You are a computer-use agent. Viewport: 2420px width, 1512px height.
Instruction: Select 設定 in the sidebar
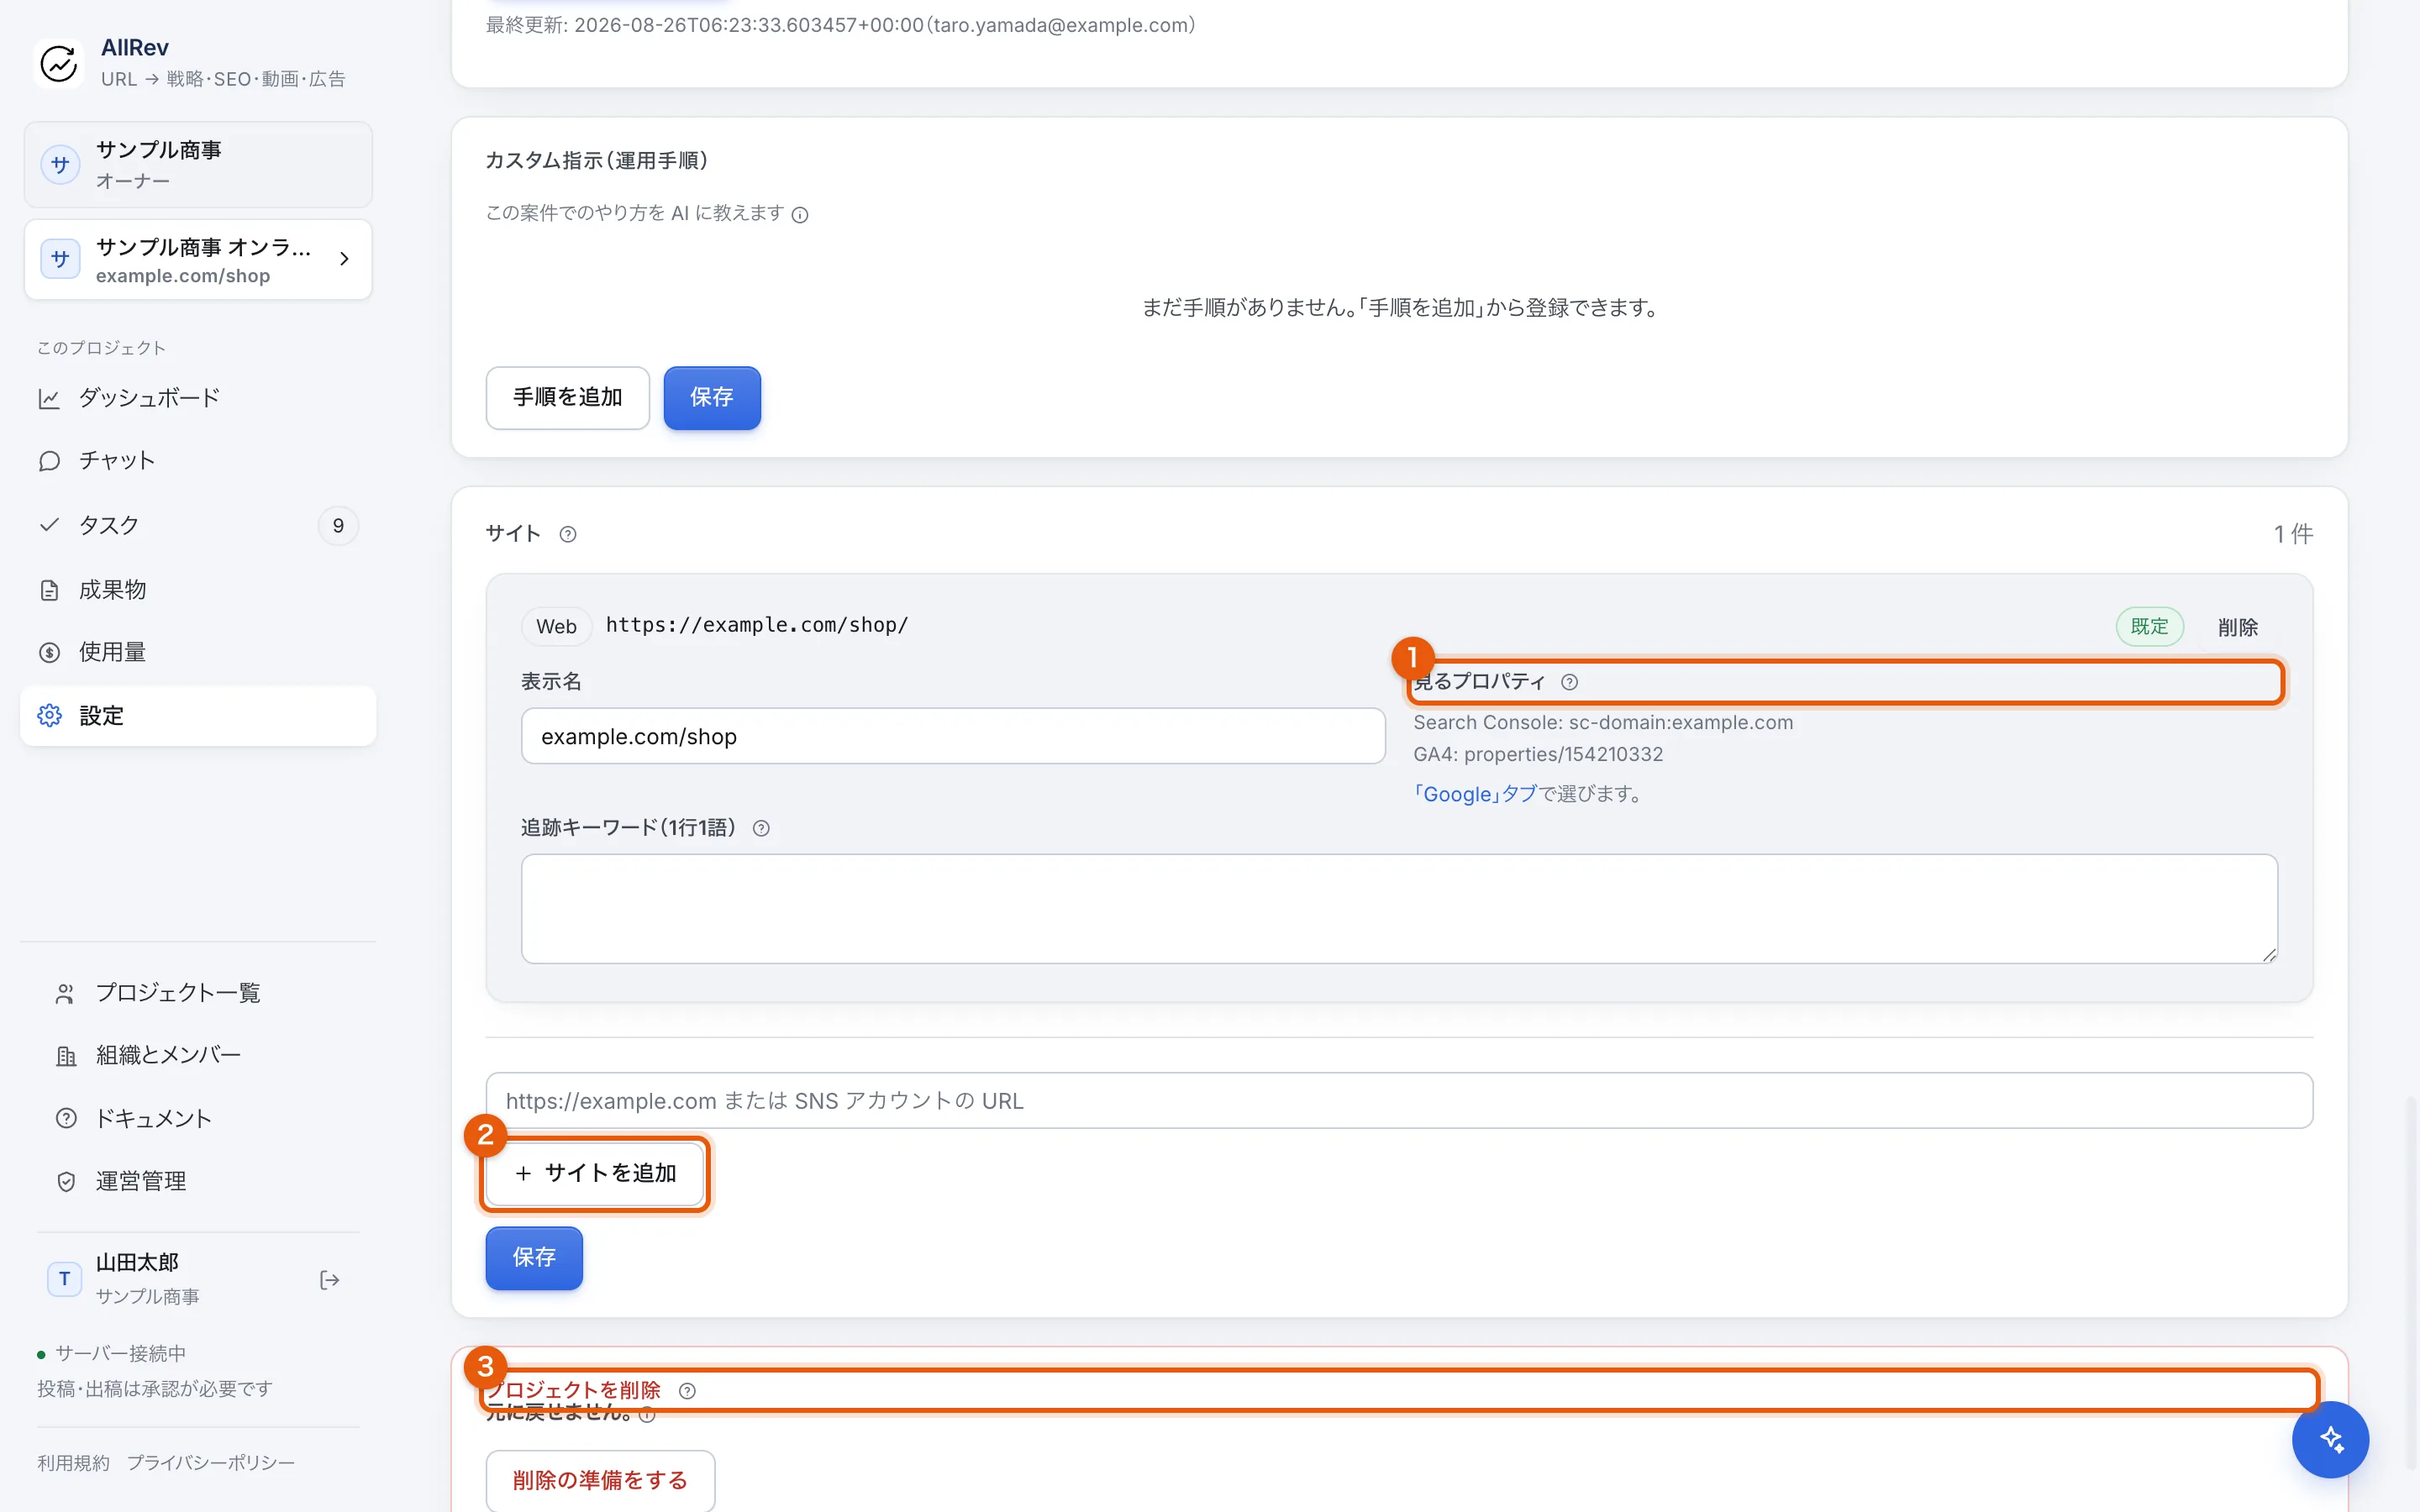[x=198, y=716]
